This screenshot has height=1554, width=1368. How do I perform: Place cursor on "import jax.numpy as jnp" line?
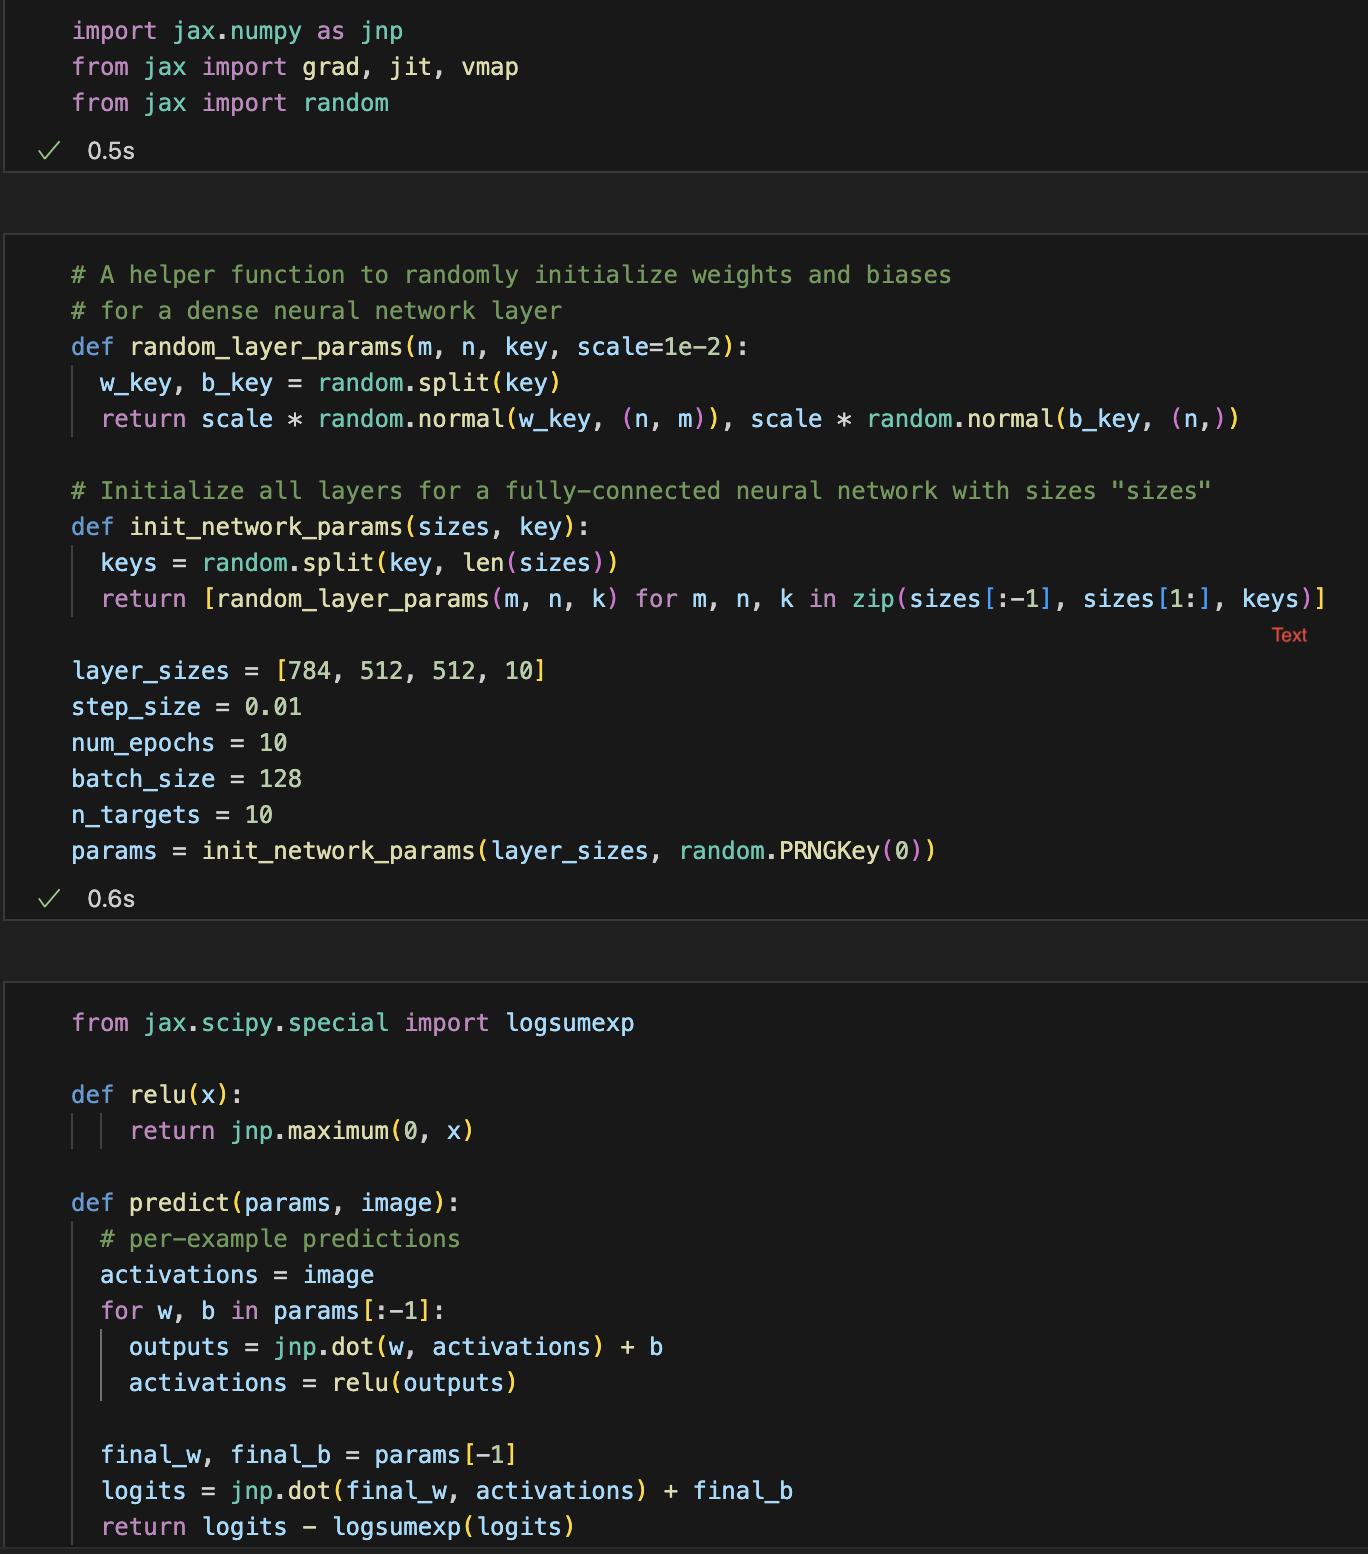pos(237,31)
